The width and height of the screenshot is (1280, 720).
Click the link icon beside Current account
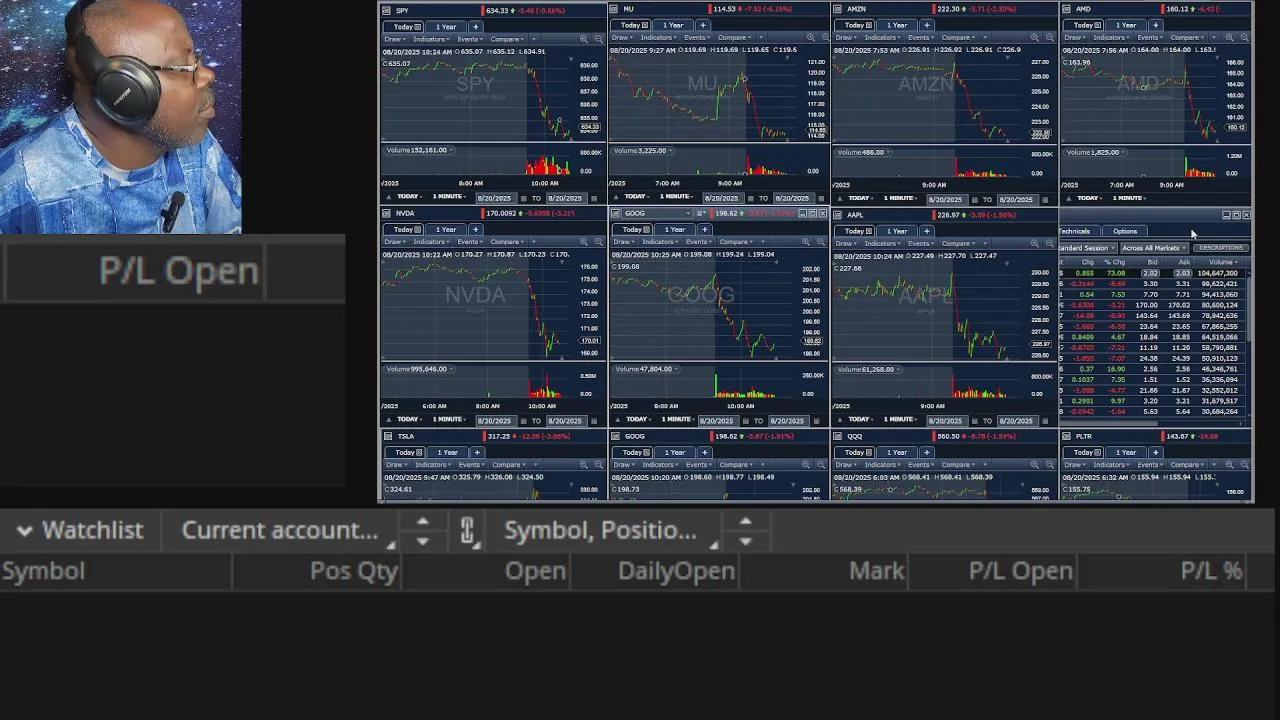(467, 531)
